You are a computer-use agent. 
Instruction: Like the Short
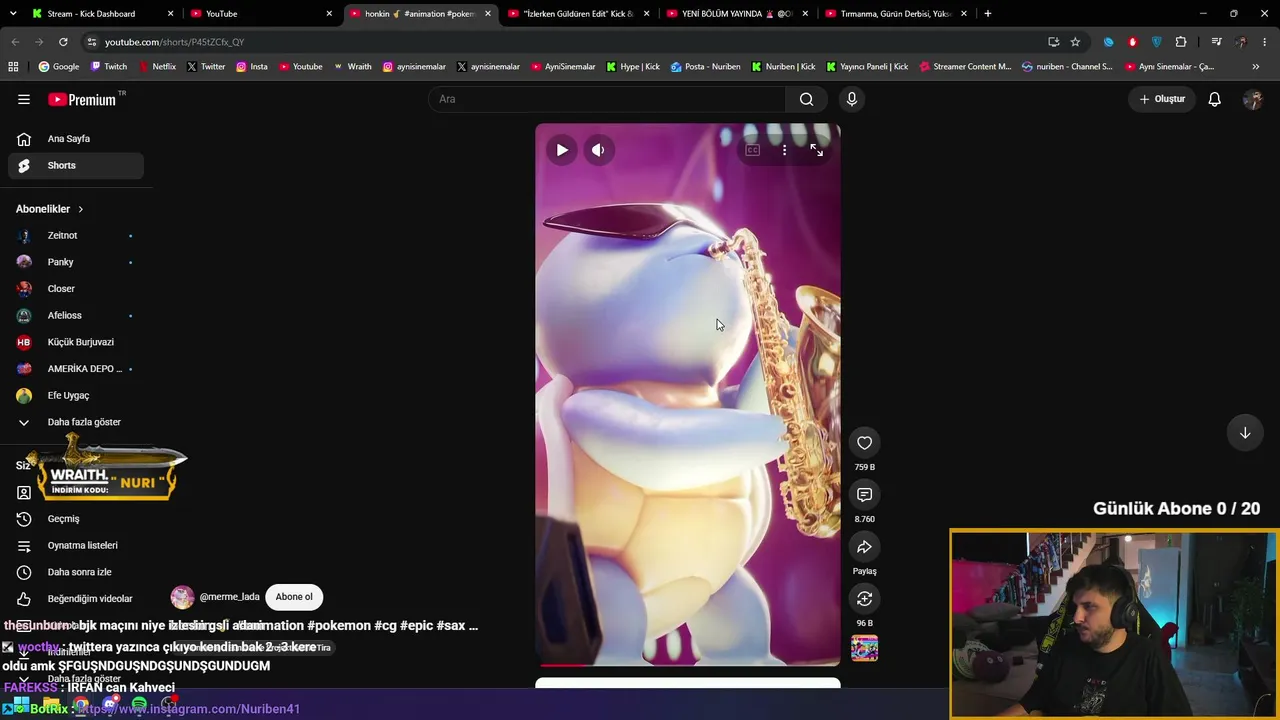pos(865,443)
